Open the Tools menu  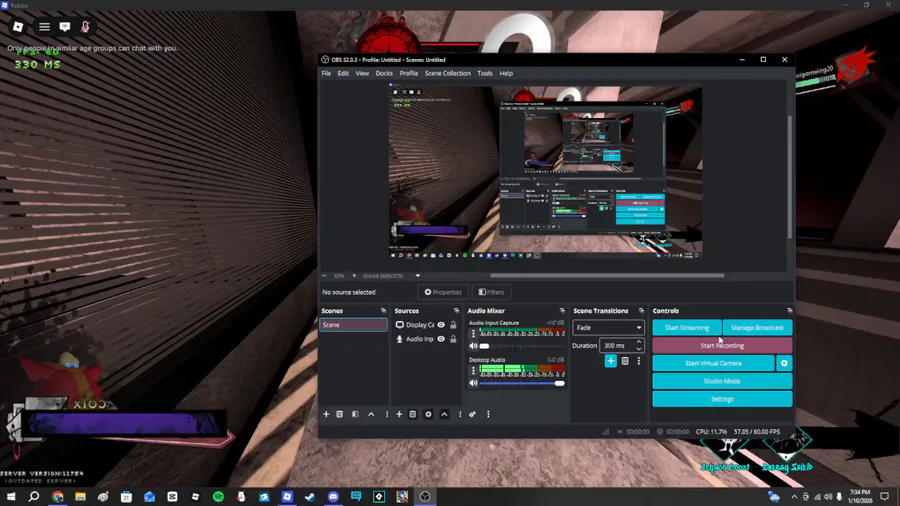(x=485, y=73)
